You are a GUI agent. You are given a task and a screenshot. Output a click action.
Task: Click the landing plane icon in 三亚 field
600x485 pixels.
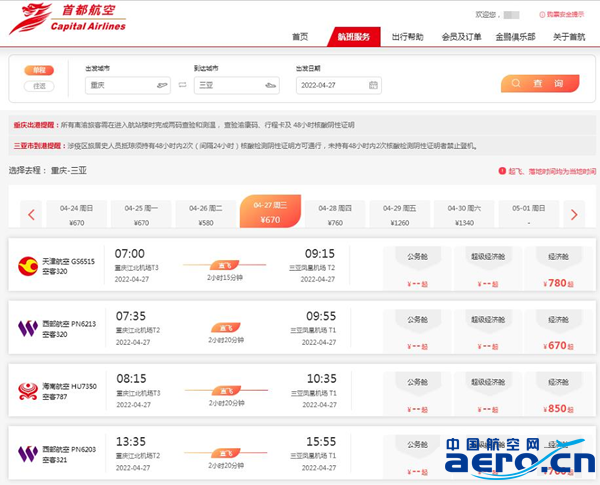point(271,85)
